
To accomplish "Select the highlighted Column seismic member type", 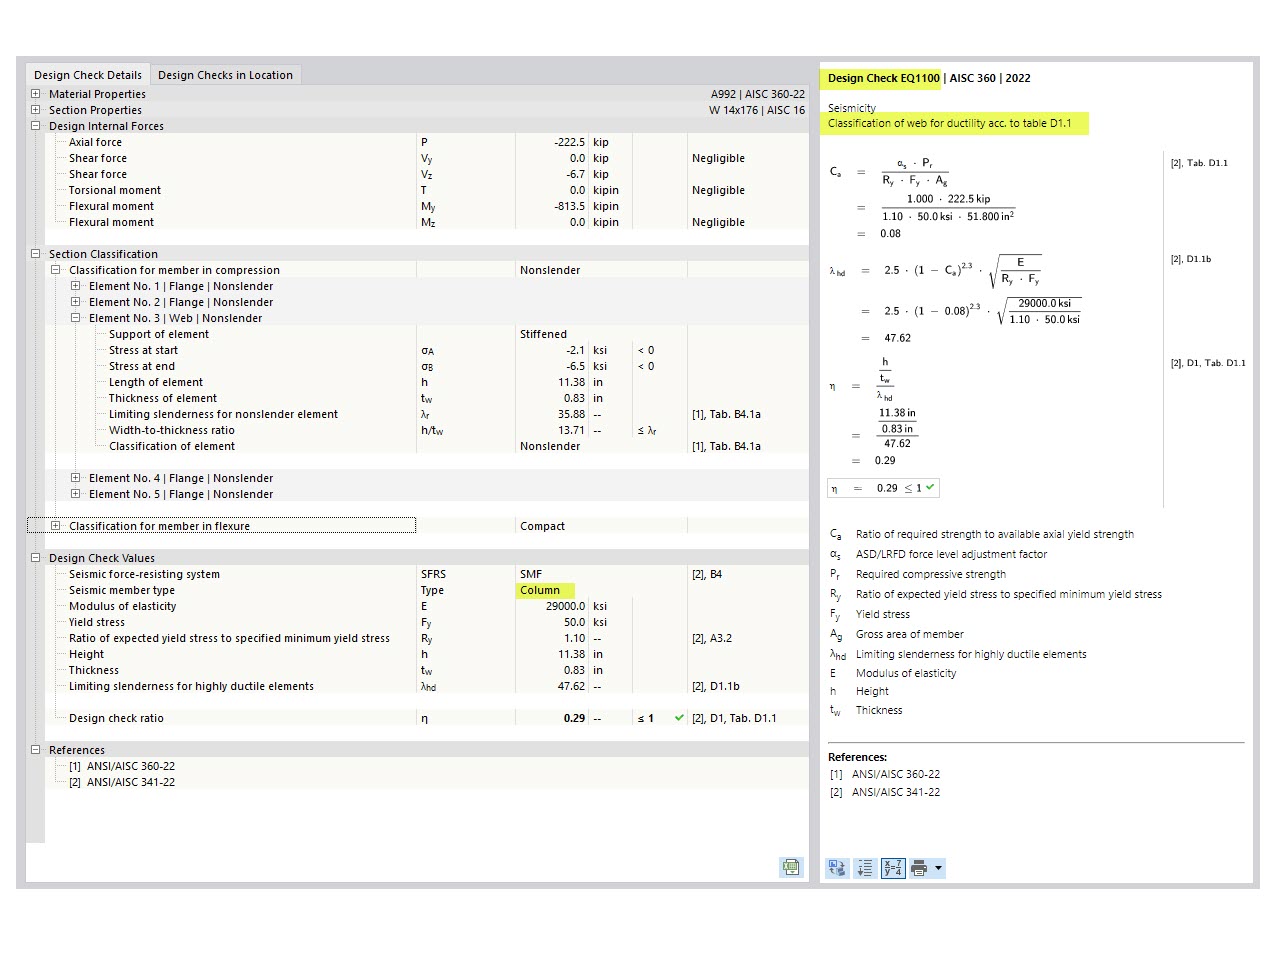I will coord(543,590).
